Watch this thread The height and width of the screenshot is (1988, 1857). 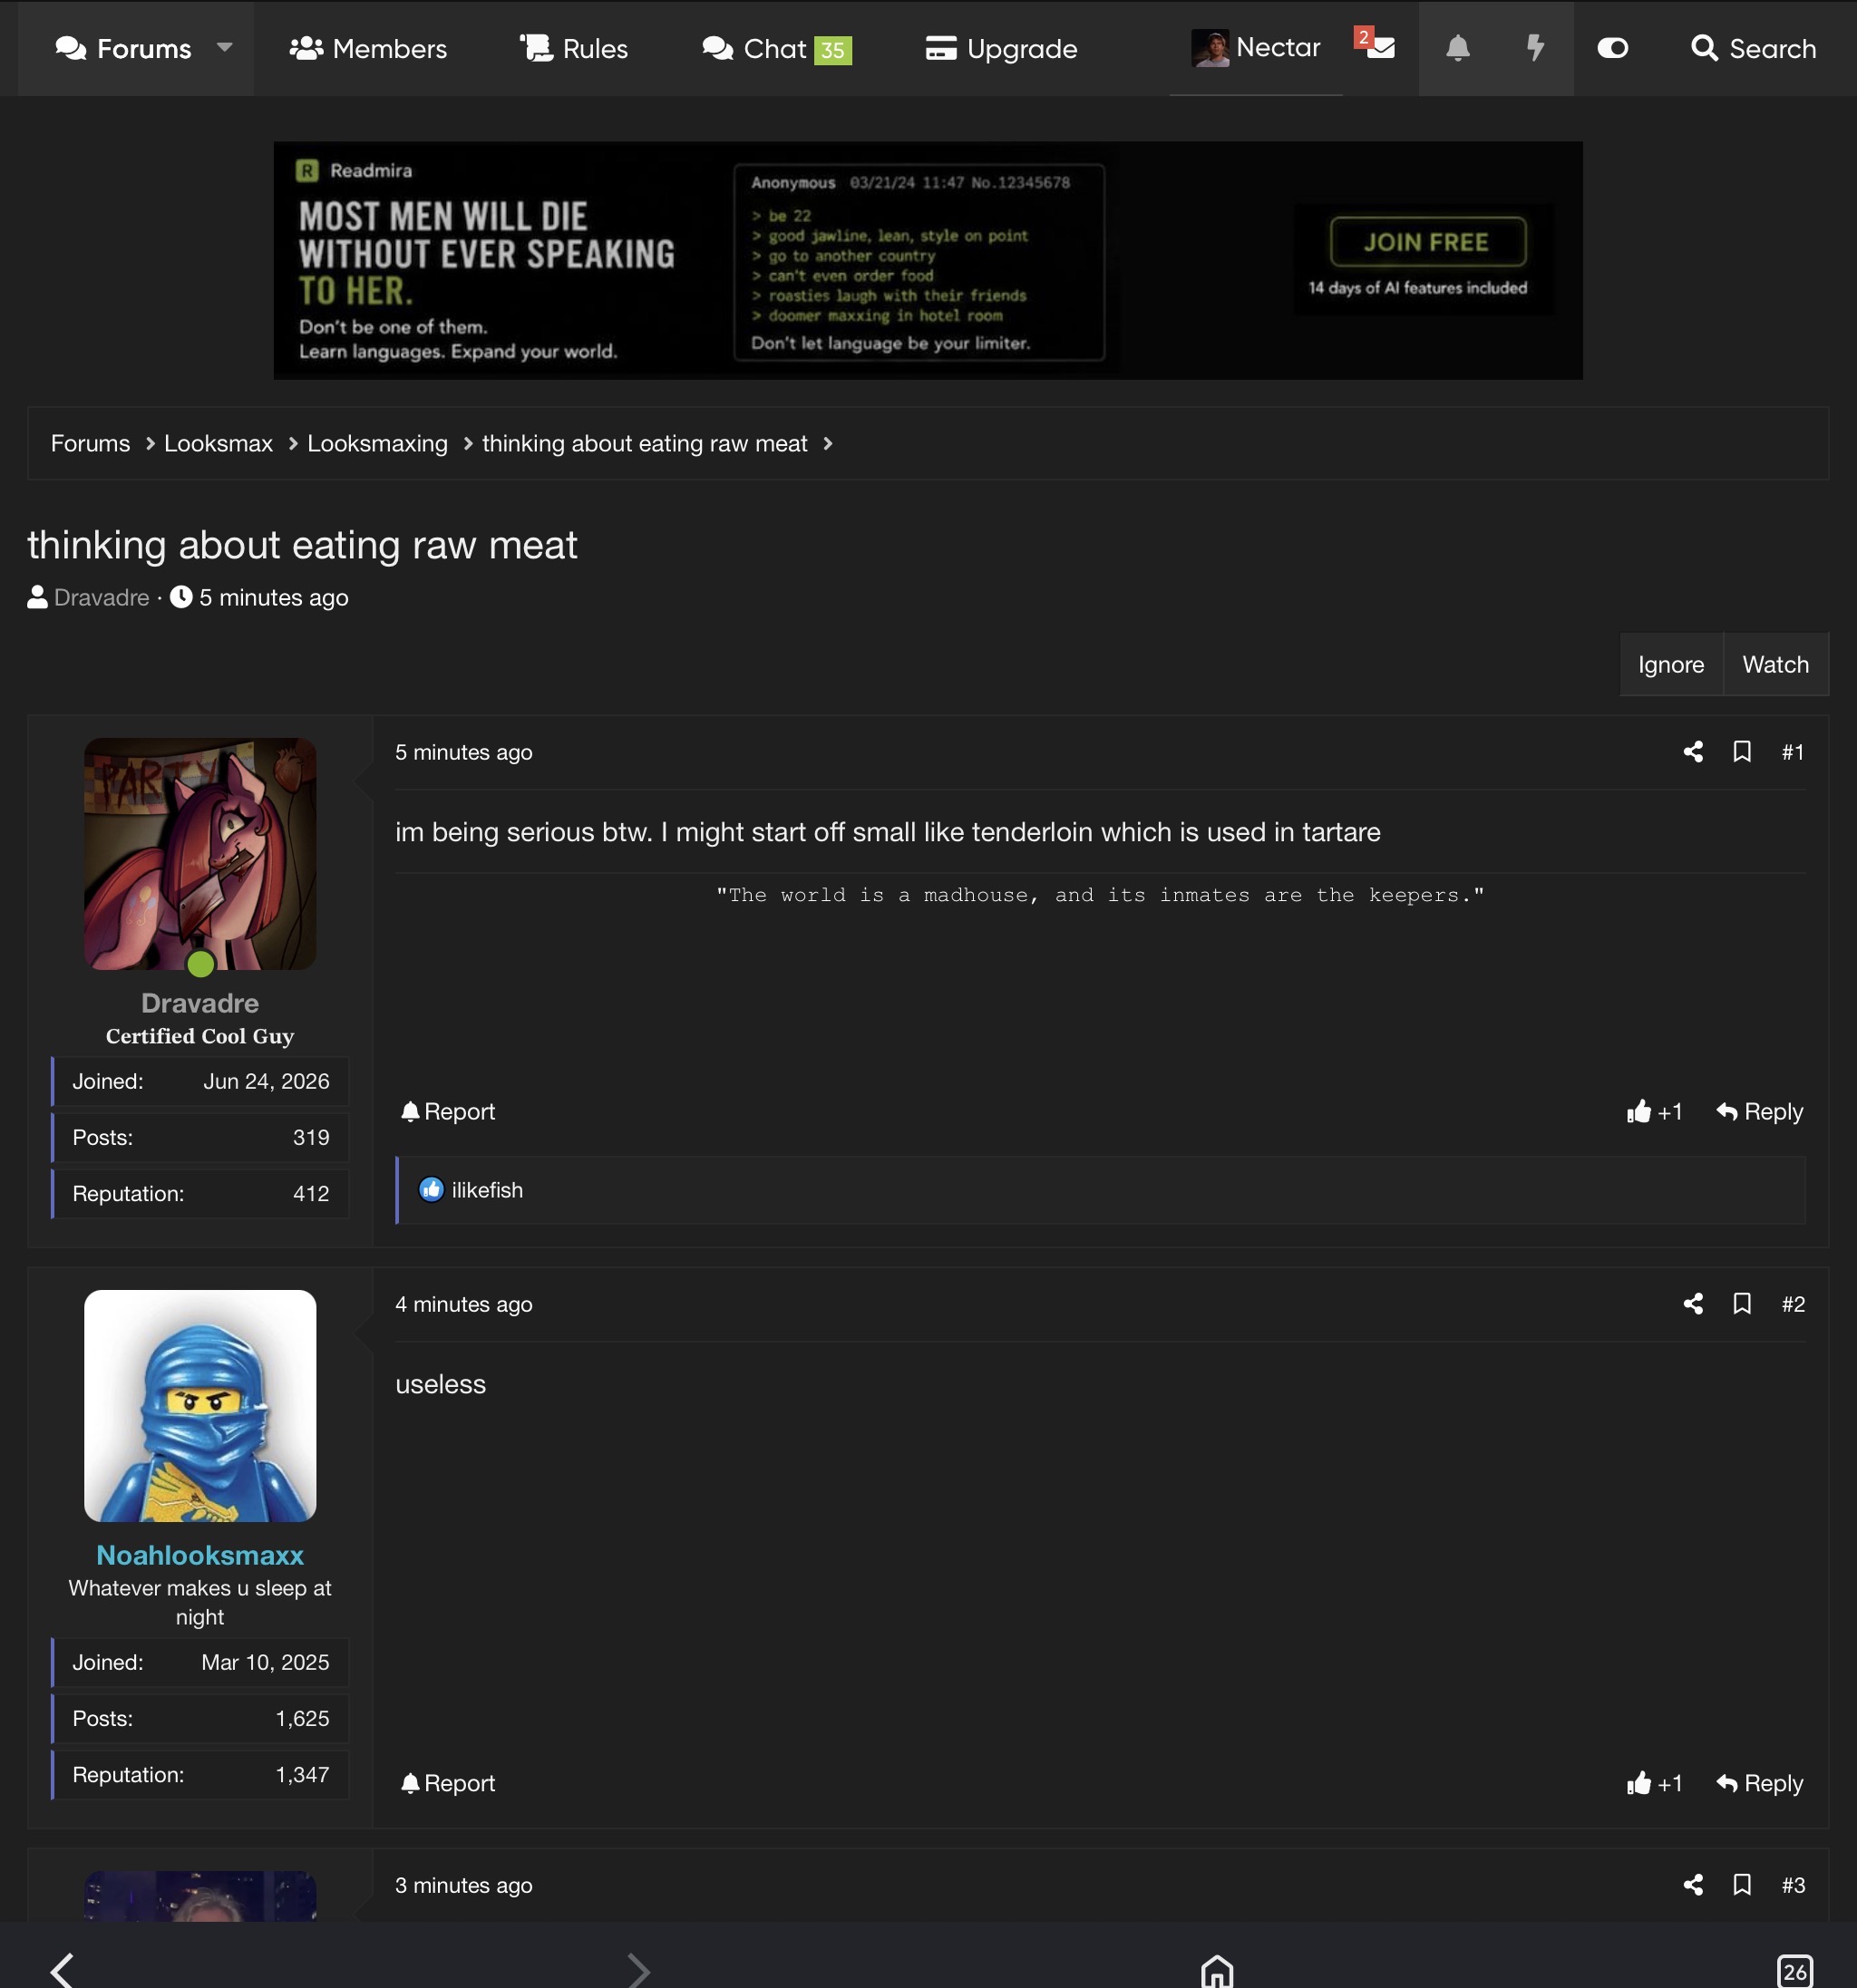click(1775, 664)
